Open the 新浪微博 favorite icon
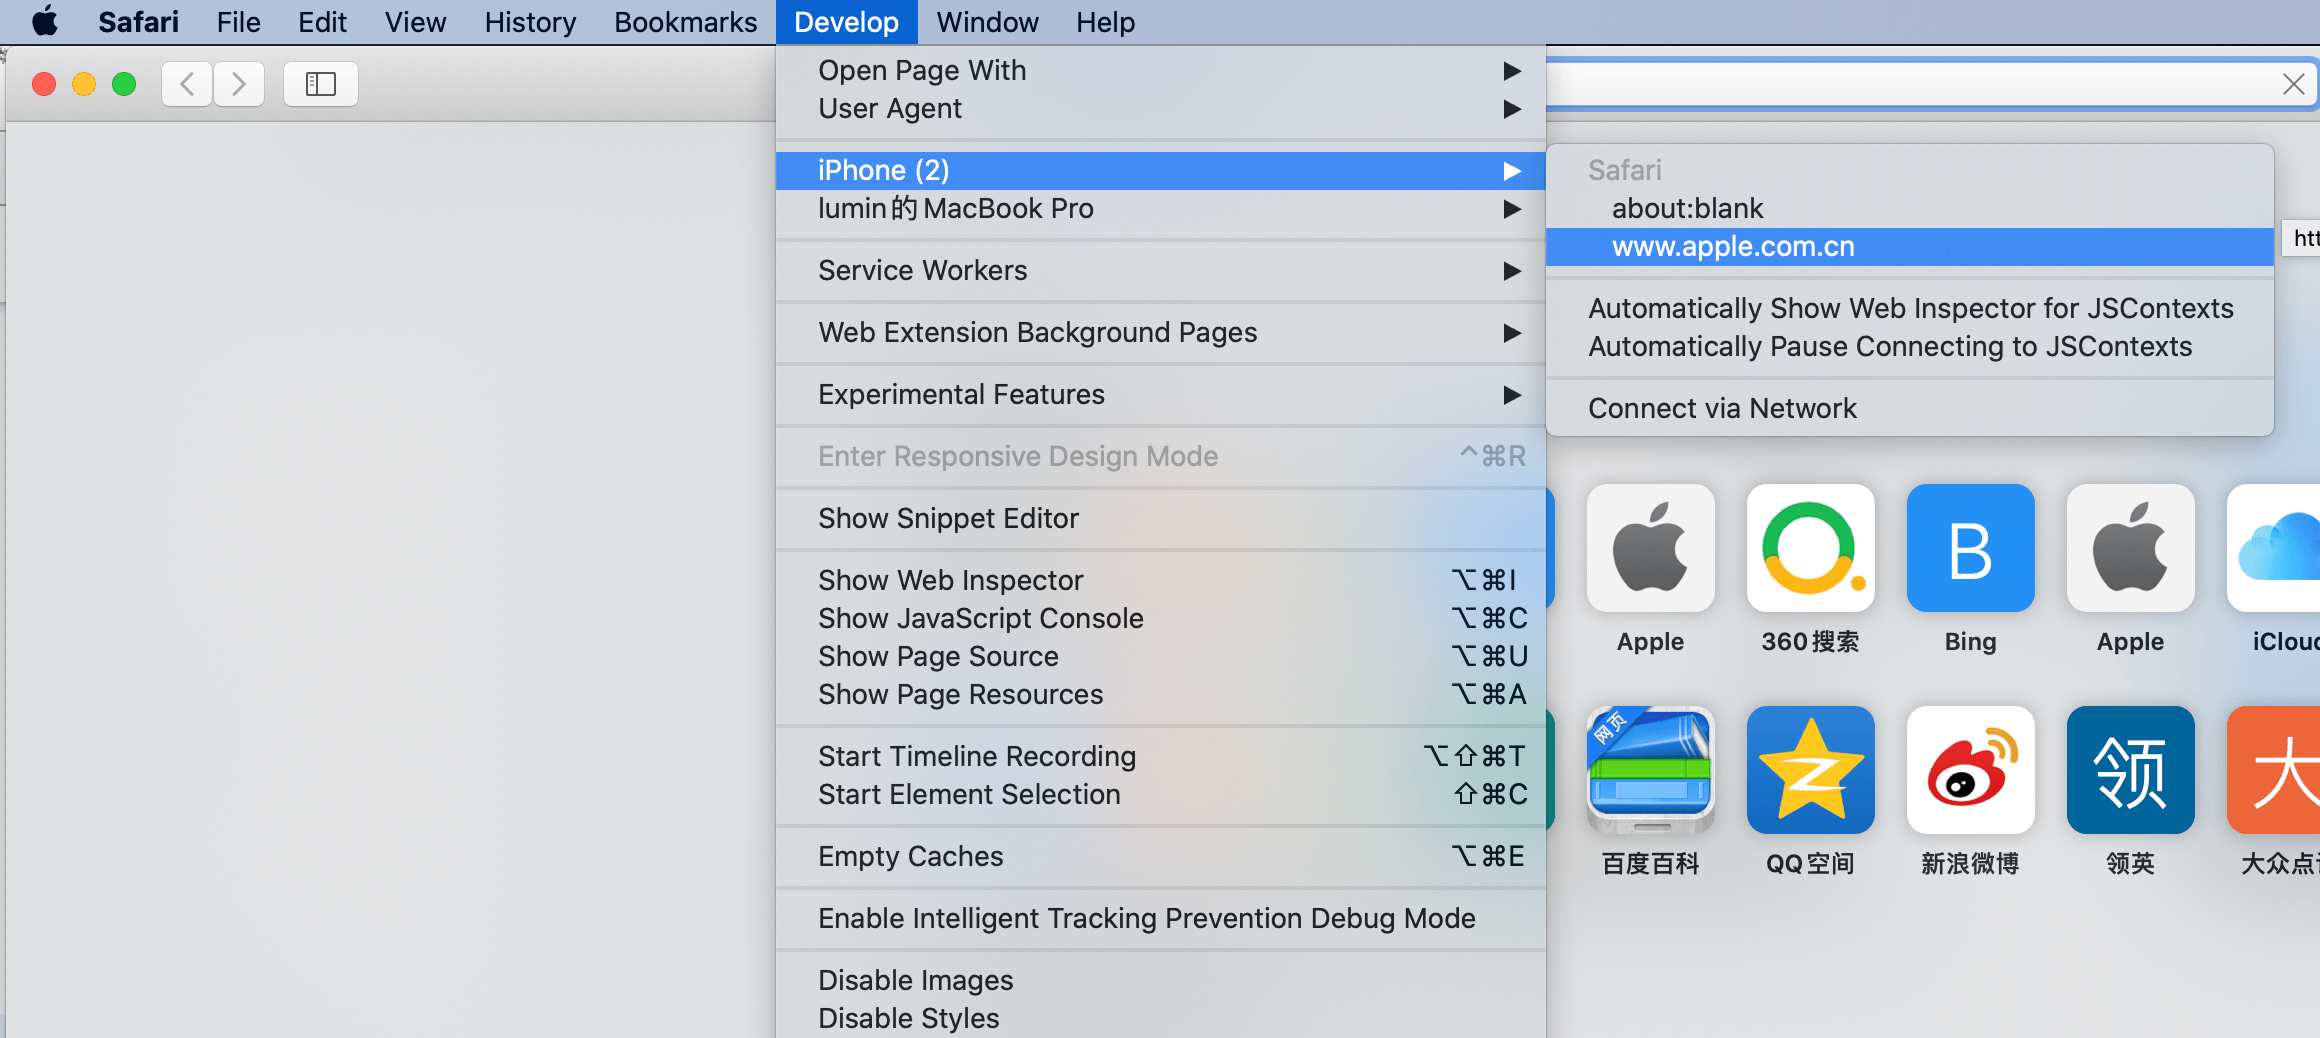The width and height of the screenshot is (2320, 1038). [x=1969, y=770]
